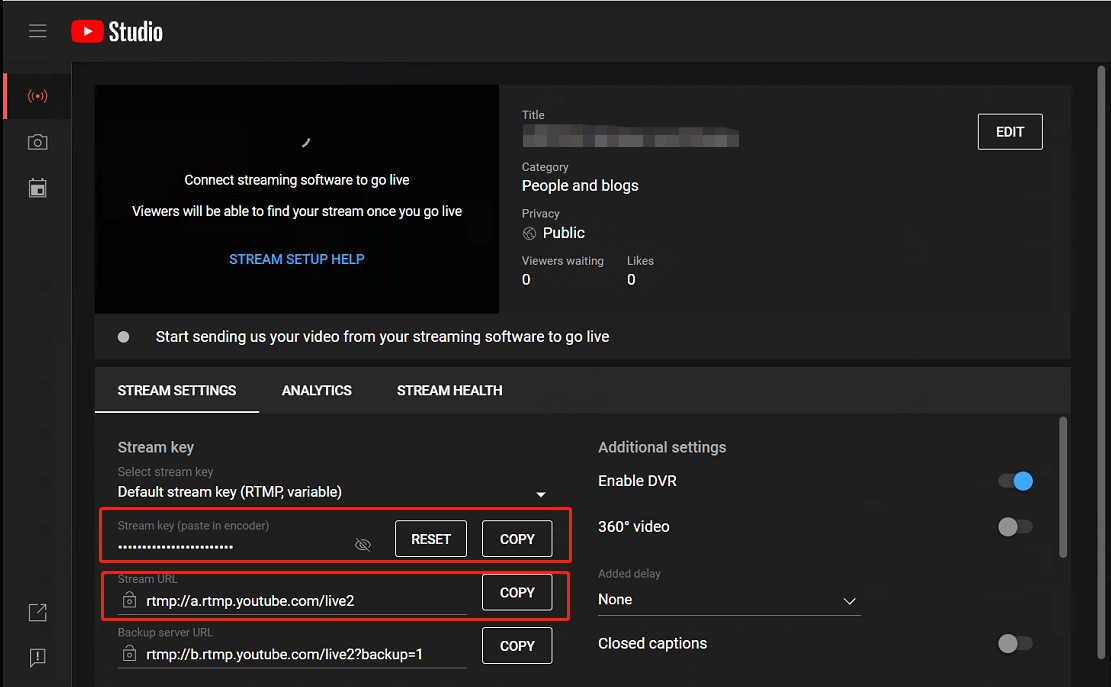Image resolution: width=1111 pixels, height=687 pixels.
Task: Click the 'Public' privacy text
Action: 564,233
